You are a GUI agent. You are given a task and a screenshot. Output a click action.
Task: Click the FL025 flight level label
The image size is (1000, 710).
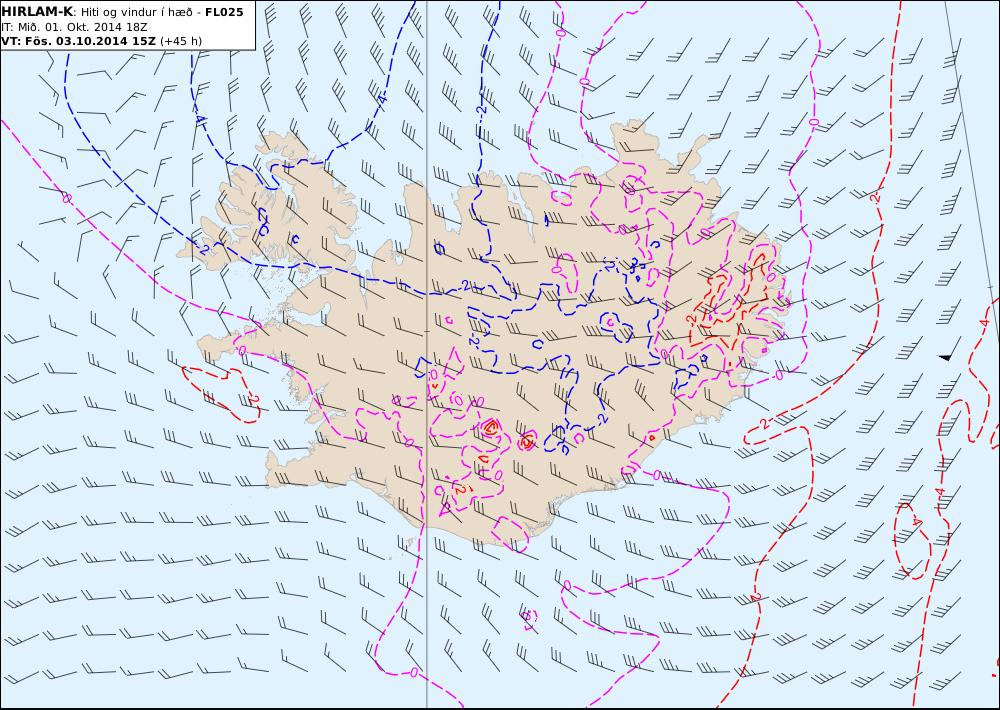(x=224, y=12)
